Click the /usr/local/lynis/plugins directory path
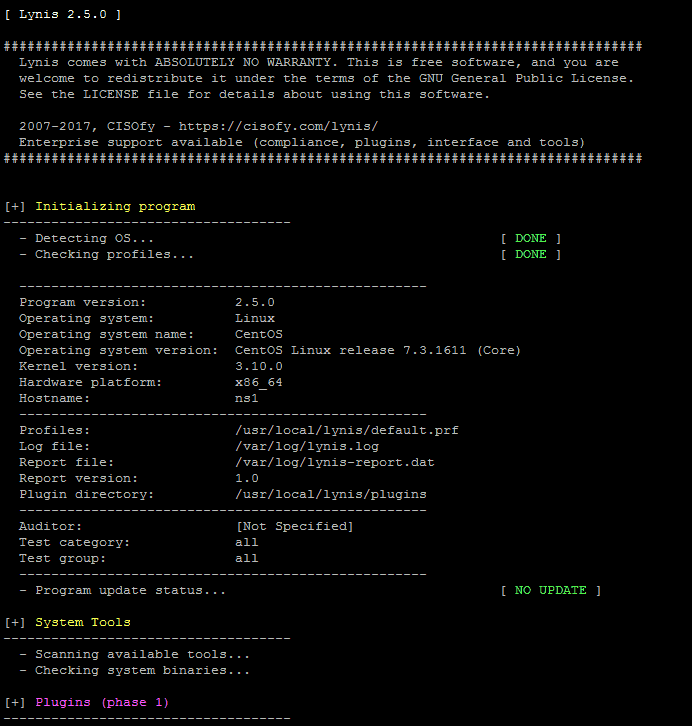692x726 pixels. click(x=330, y=494)
